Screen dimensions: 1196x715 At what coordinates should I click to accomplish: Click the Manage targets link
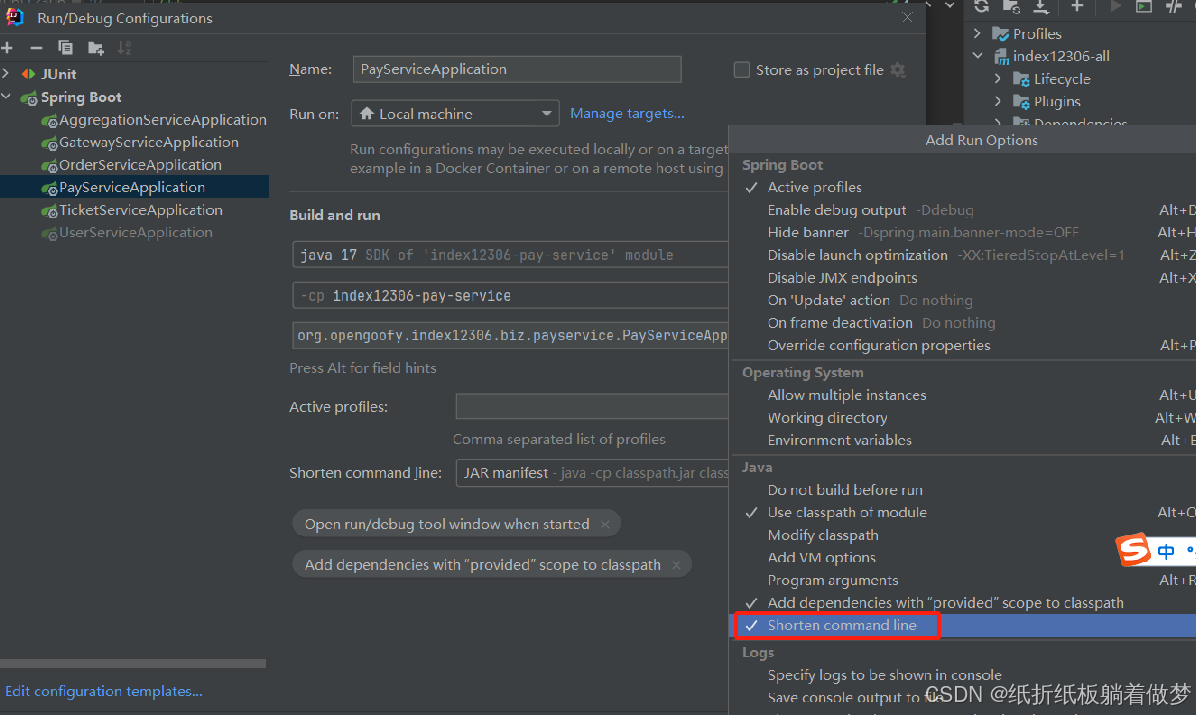tap(627, 113)
